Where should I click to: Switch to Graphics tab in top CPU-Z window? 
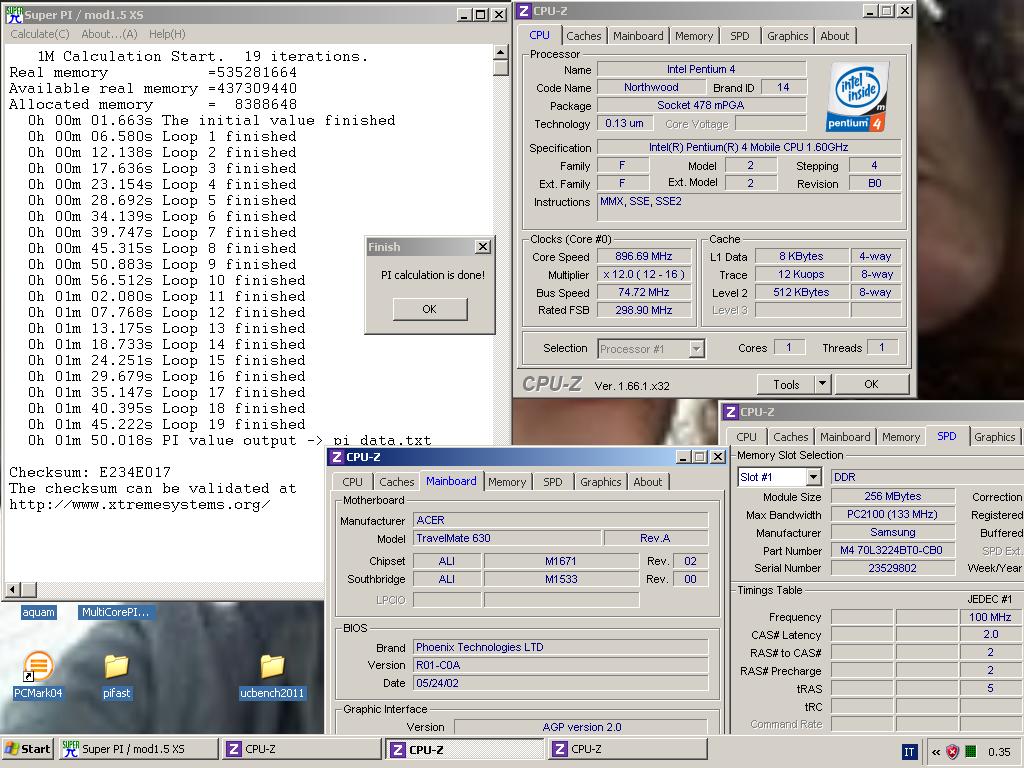(x=787, y=36)
